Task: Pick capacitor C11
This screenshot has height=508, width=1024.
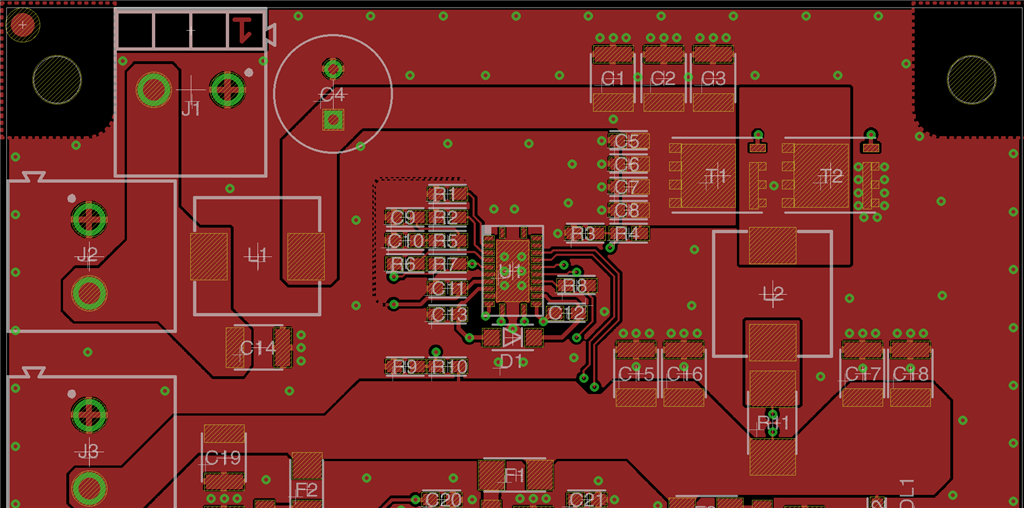Action: pyautogui.click(x=447, y=288)
